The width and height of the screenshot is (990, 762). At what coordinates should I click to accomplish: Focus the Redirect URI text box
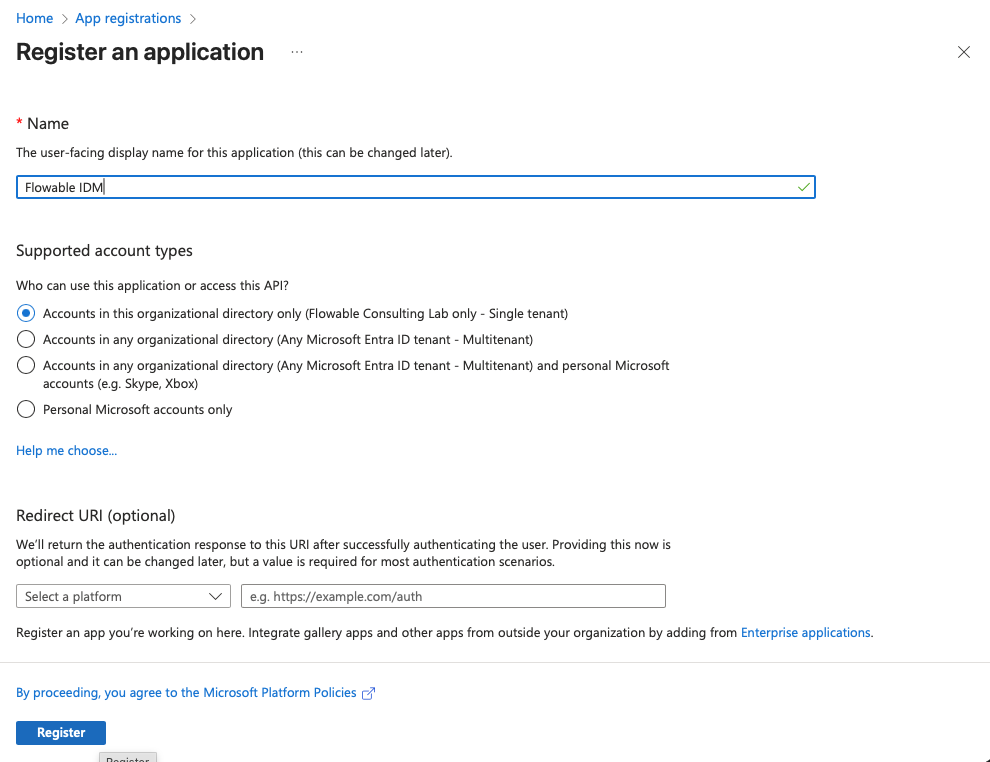[453, 596]
